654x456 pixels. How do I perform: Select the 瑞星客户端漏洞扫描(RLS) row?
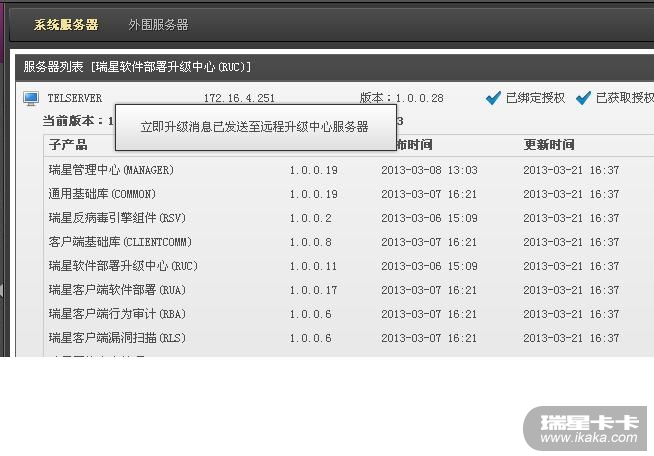(349, 338)
